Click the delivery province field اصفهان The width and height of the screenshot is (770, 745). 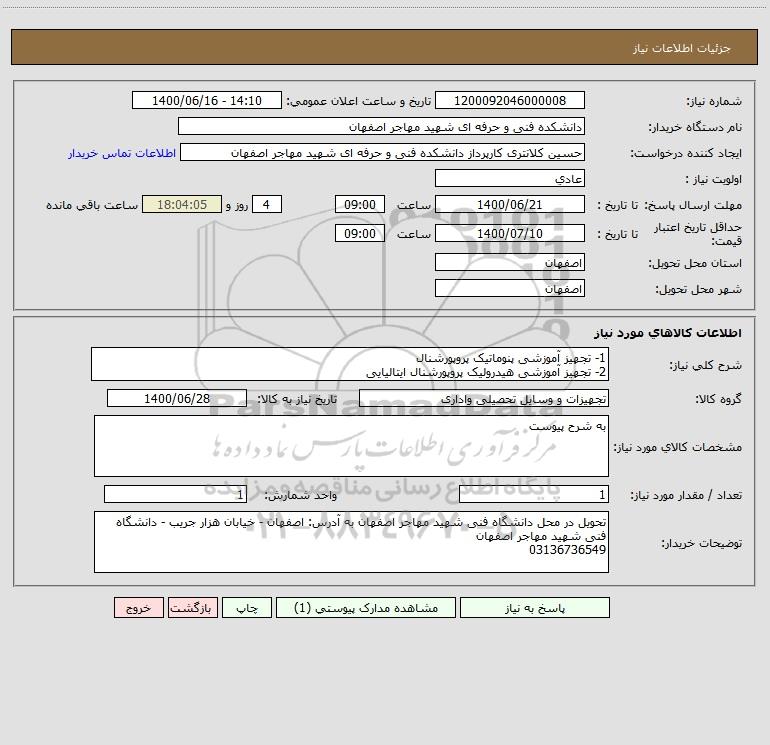point(510,262)
